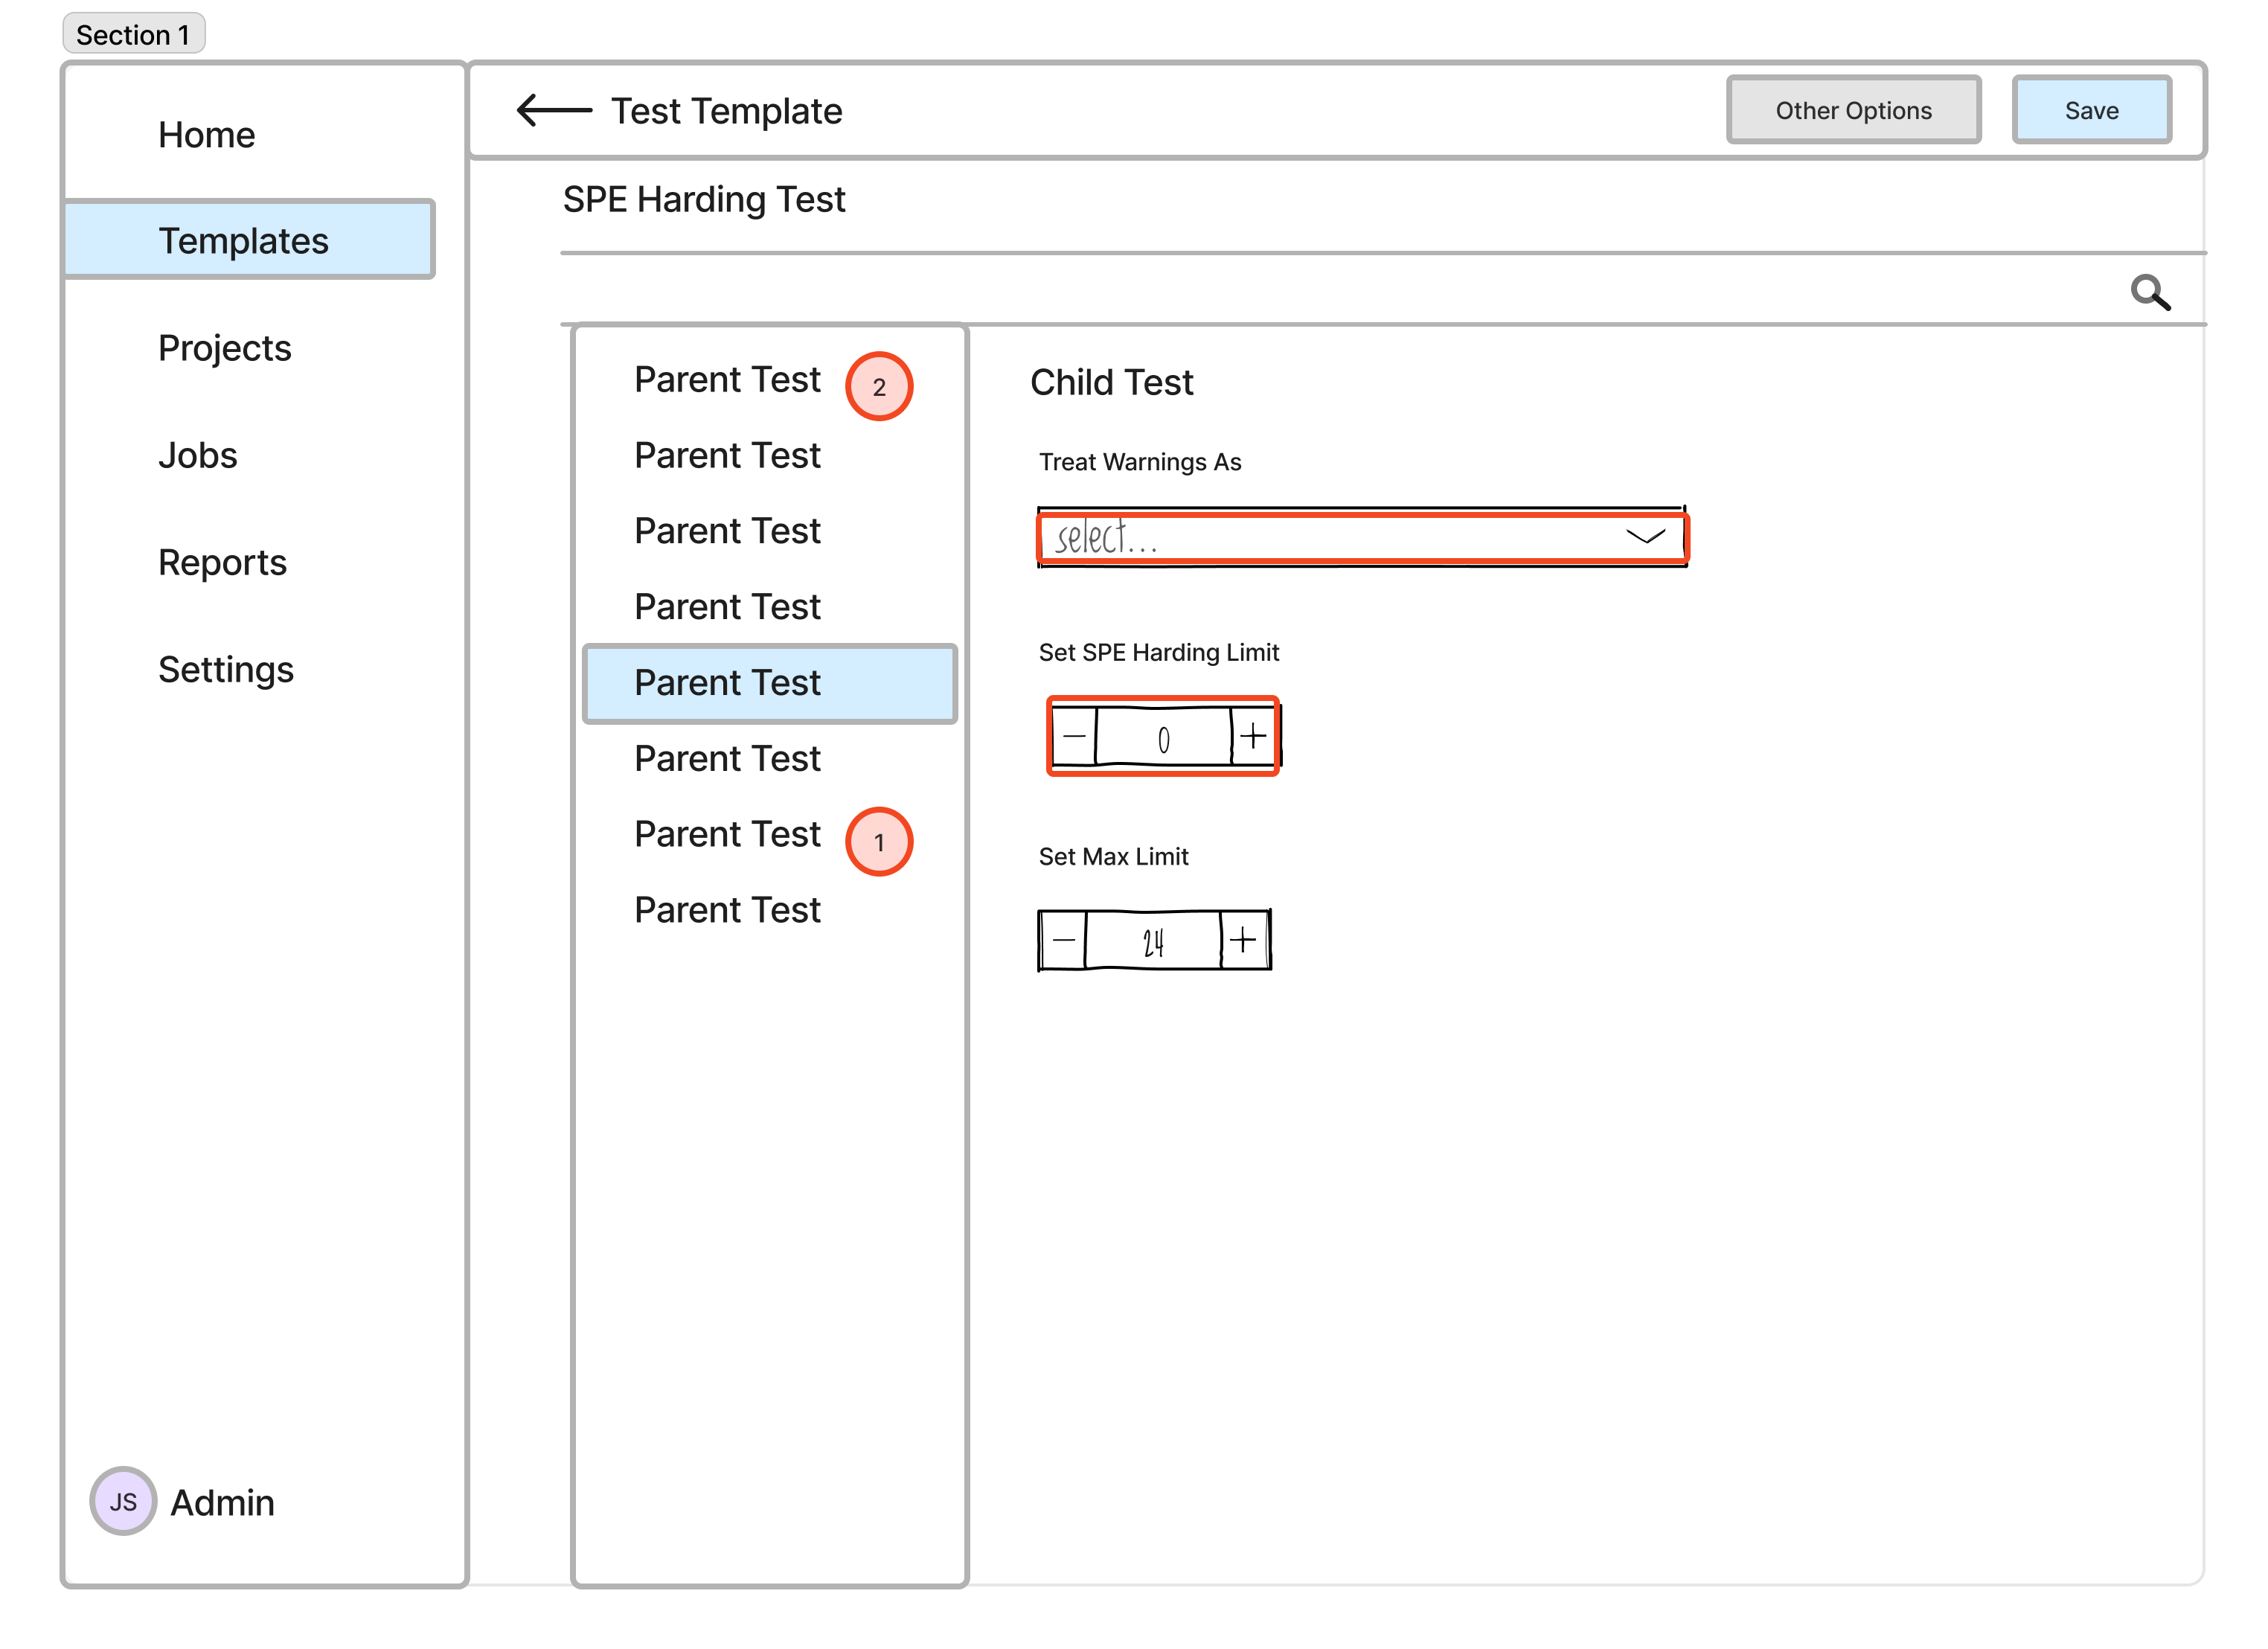Screen dimensions: 2268x1649
Task: Click the SPE Harding Test title
Action: (704, 200)
